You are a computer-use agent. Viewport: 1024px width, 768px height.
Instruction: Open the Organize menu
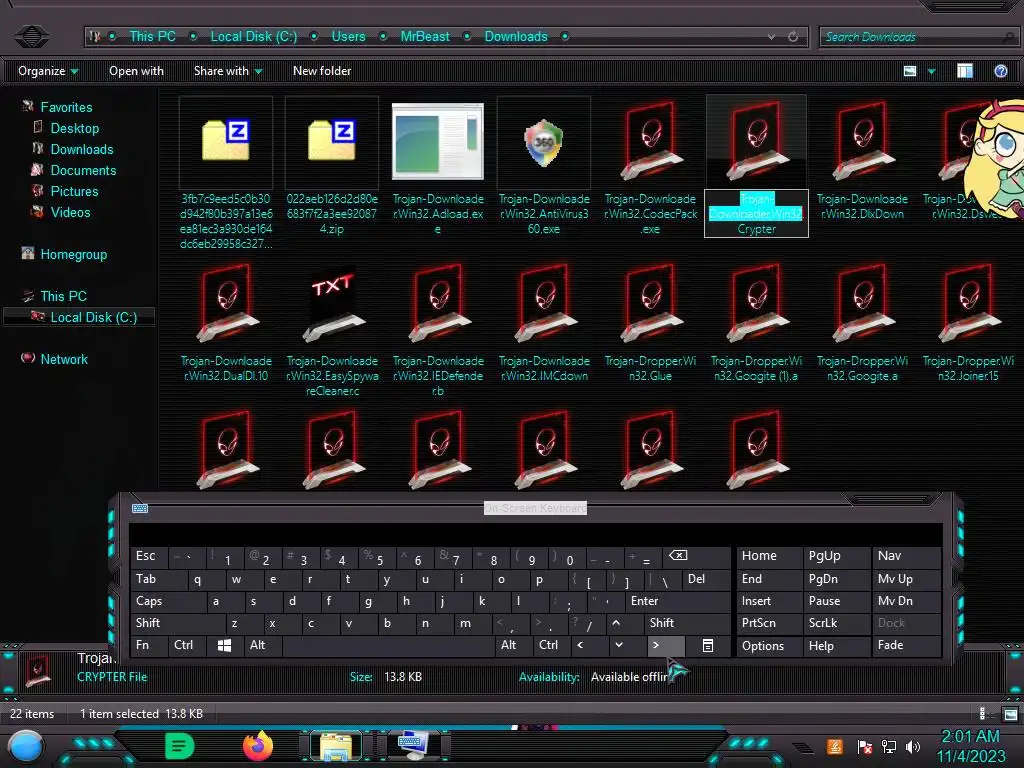point(48,71)
